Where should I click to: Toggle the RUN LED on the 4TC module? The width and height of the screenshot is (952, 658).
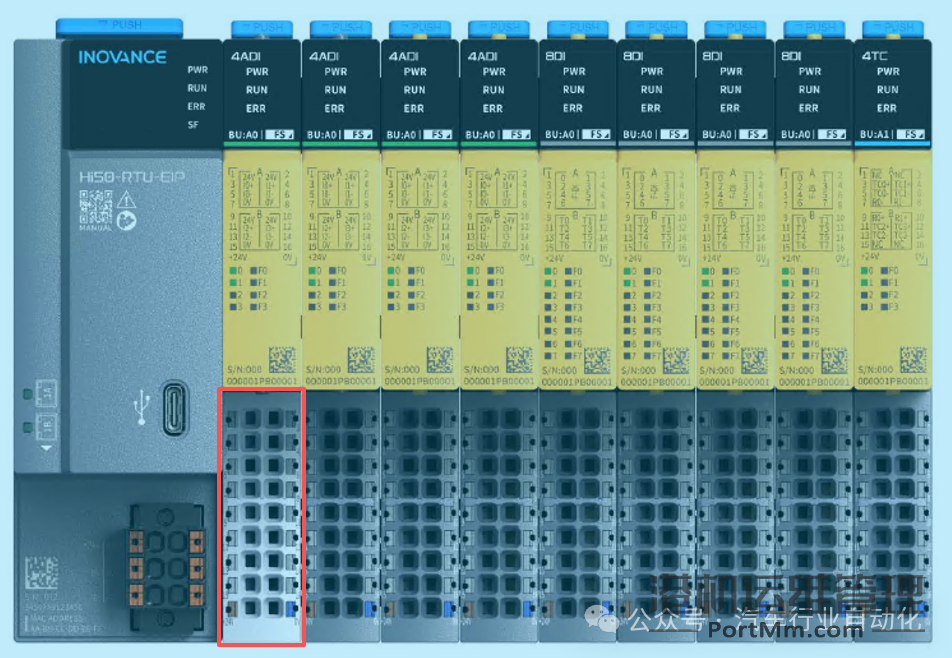coord(888,89)
